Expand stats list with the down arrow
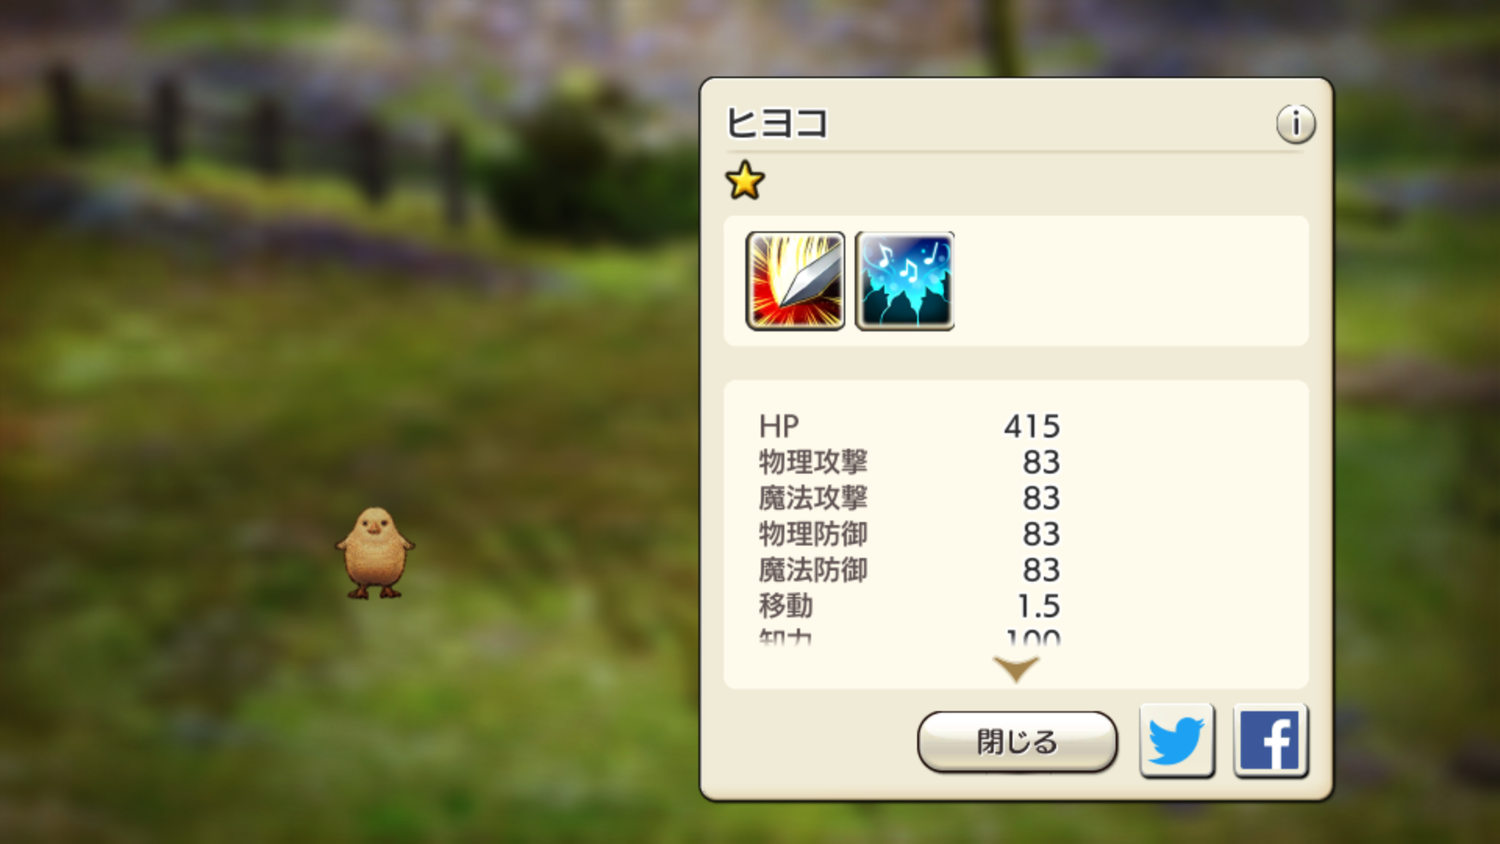Image resolution: width=1500 pixels, height=844 pixels. [1016, 668]
